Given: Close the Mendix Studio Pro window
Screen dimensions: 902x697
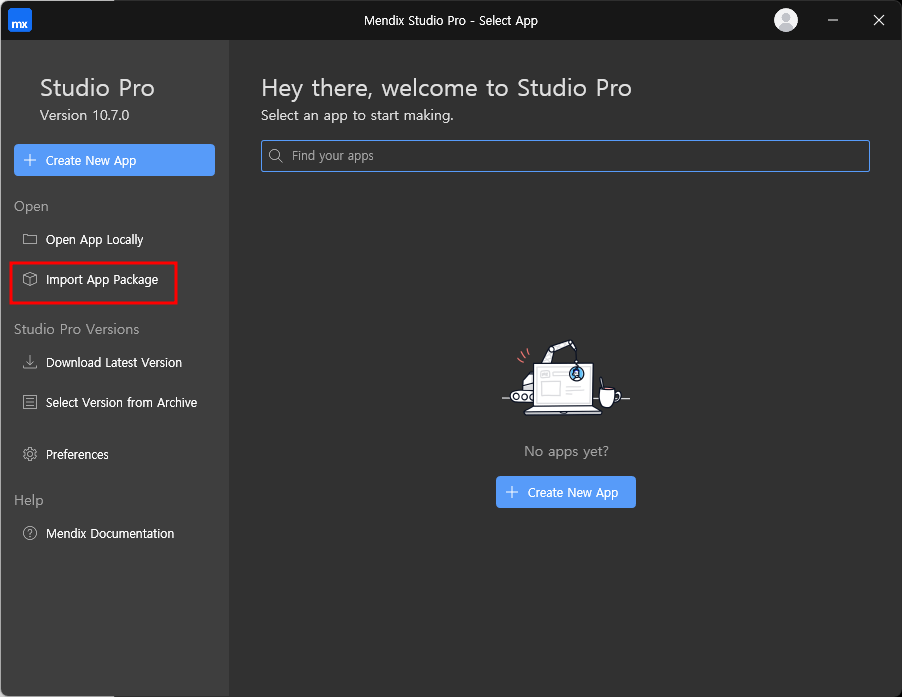Looking at the screenshot, I should 878,21.
